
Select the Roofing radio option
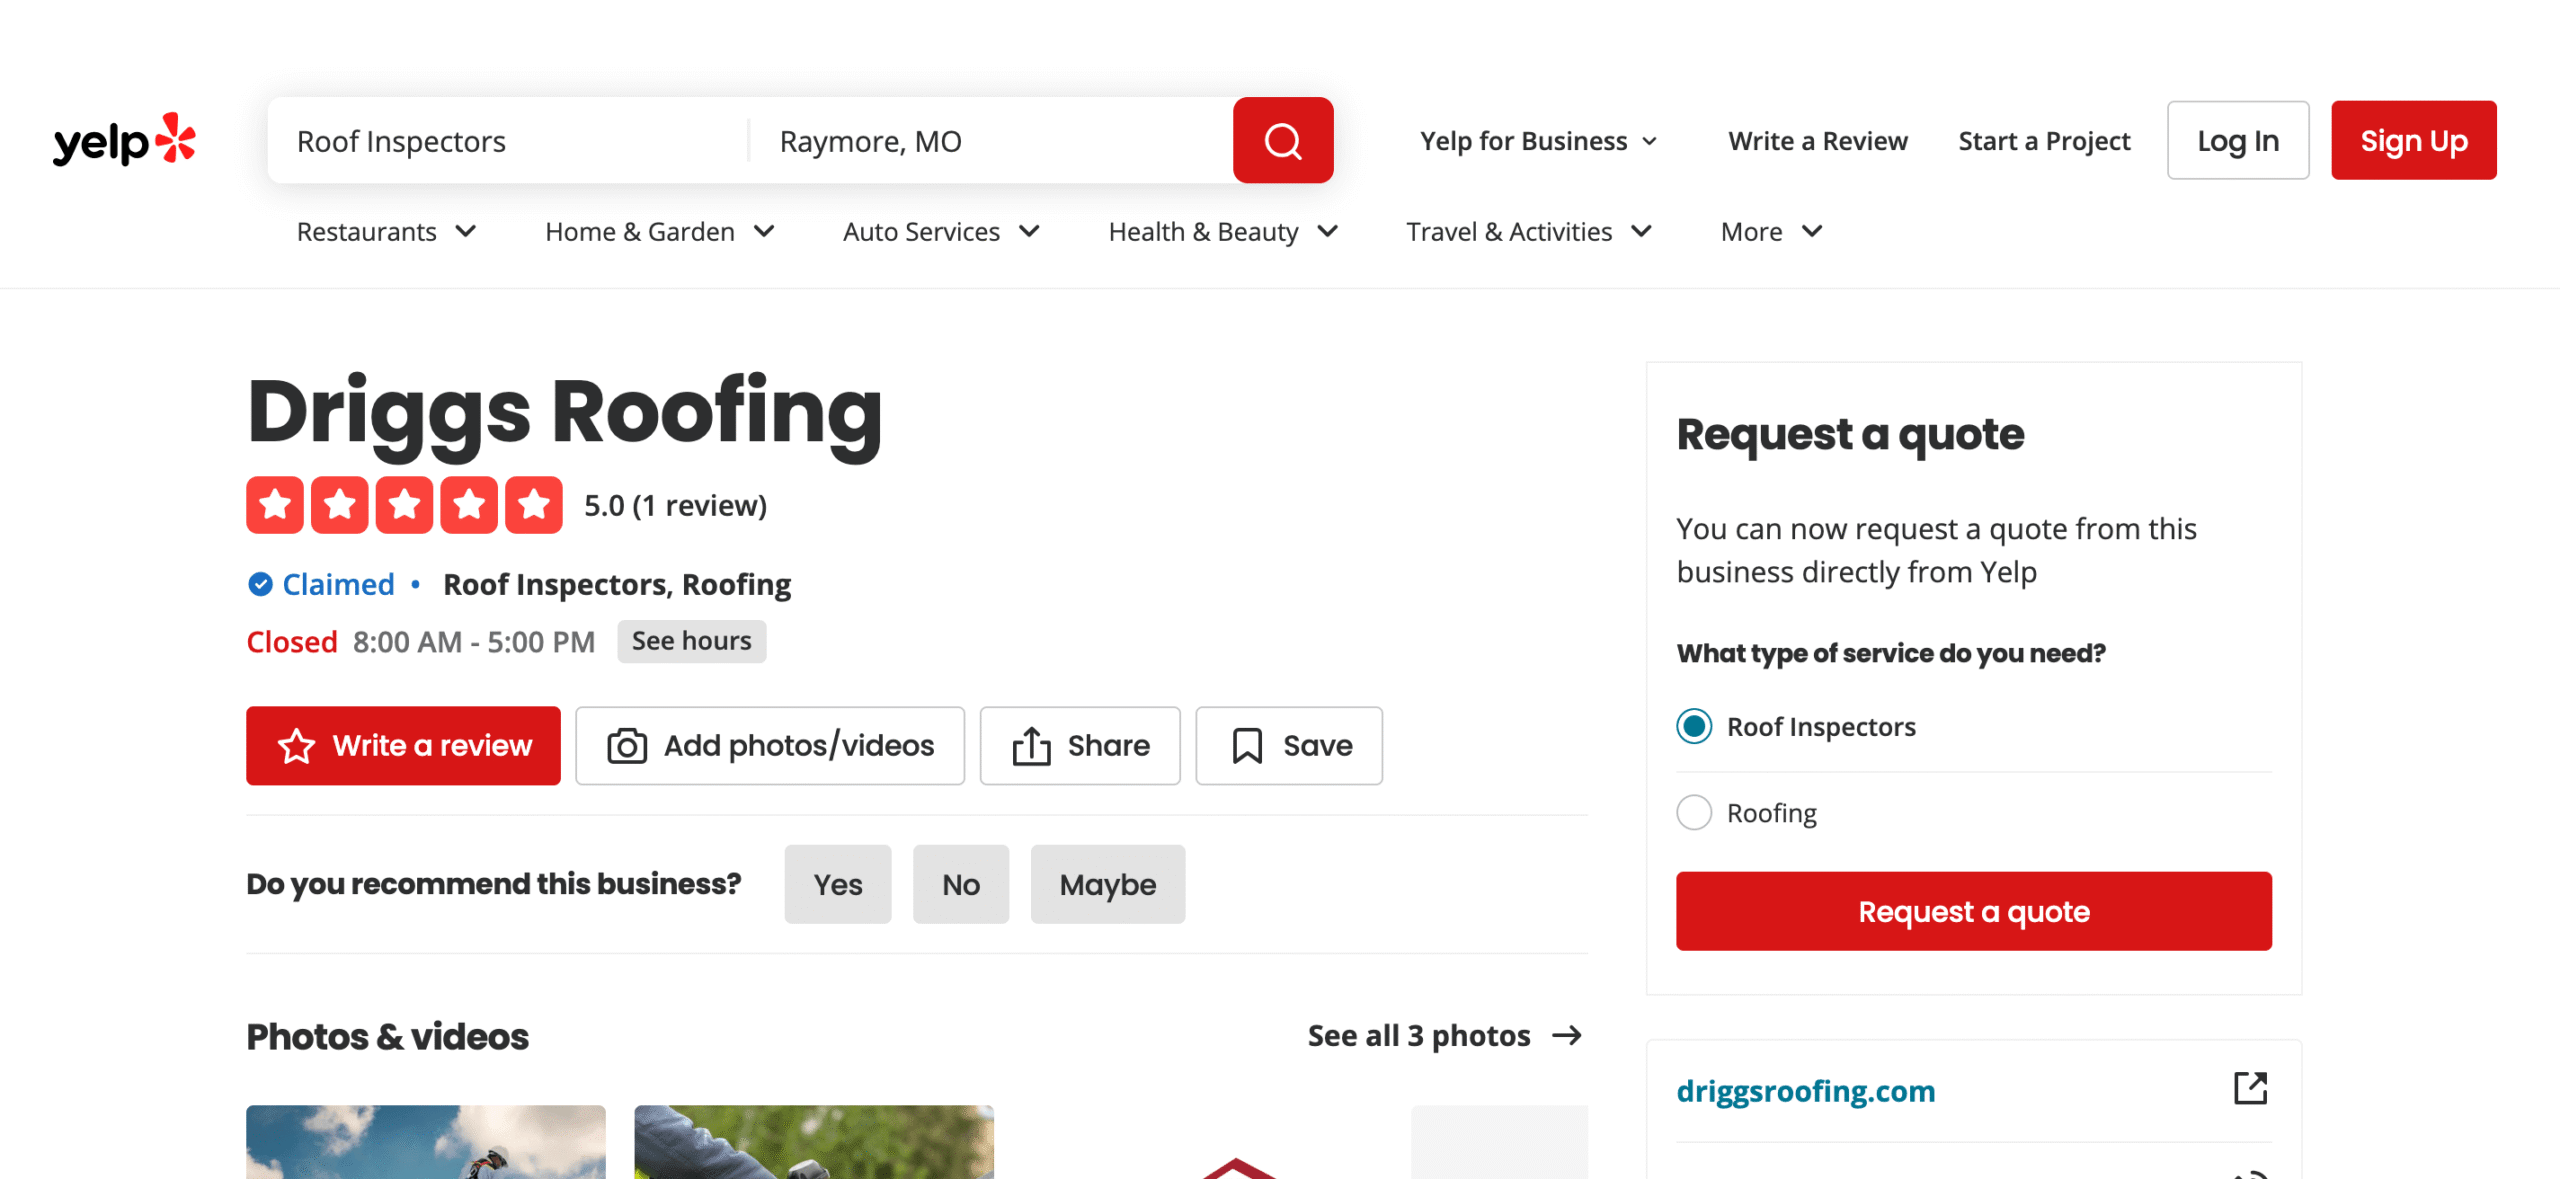click(1694, 812)
